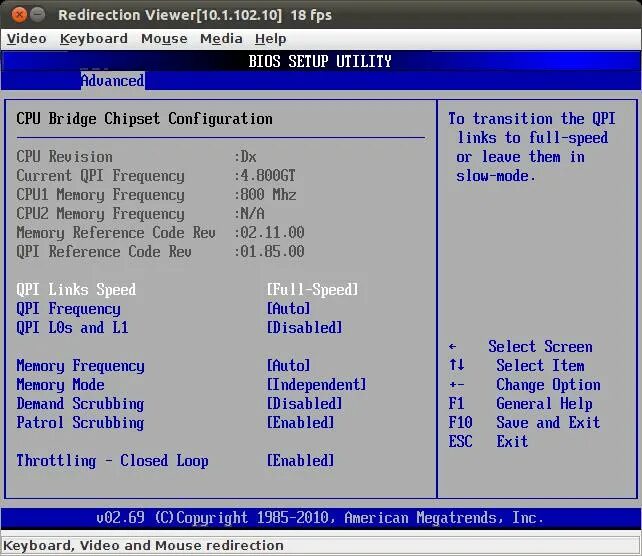Click the Memory Frequency [Auto] value
The image size is (642, 556).
(x=289, y=365)
